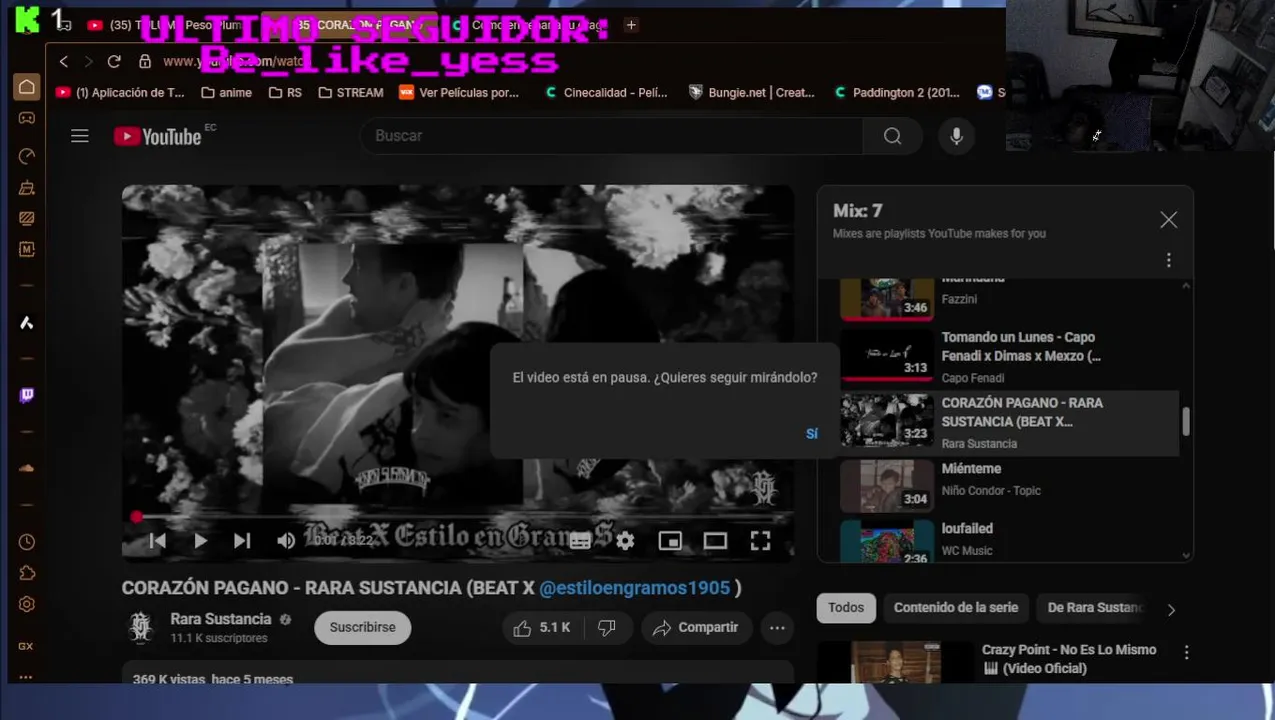Open Mix playlist three-dots options
1275x720 pixels.
click(1168, 260)
